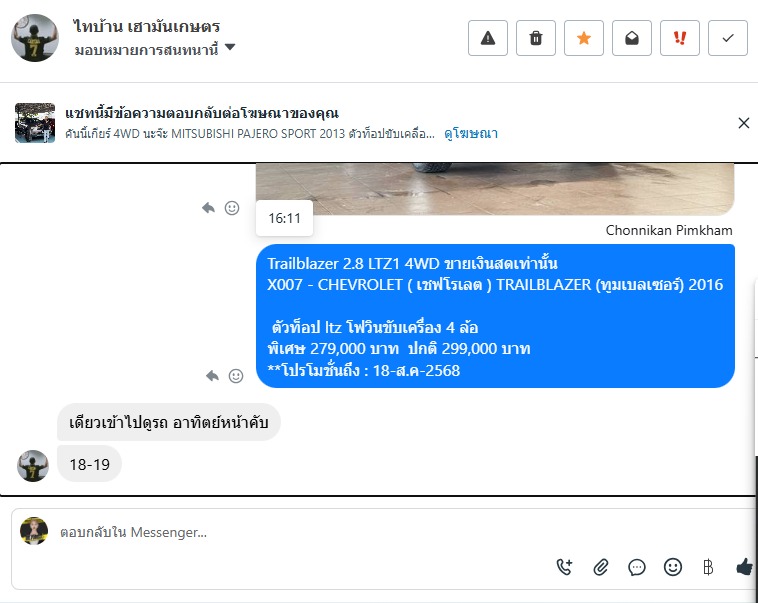
Task: Open the Pajero Sport ad thumbnail
Action: pos(35,123)
